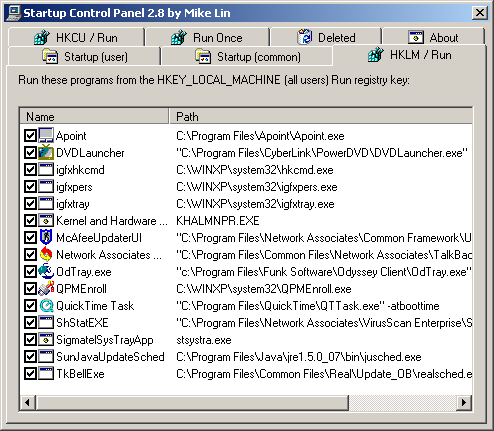
Task: Open the Deleted tab
Action: (x=326, y=37)
